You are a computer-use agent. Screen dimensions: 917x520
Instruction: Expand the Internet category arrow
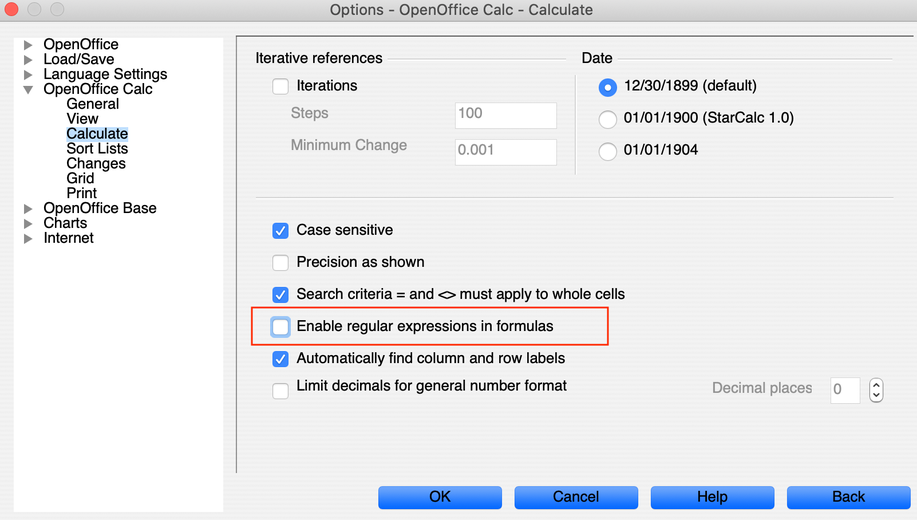[27, 239]
